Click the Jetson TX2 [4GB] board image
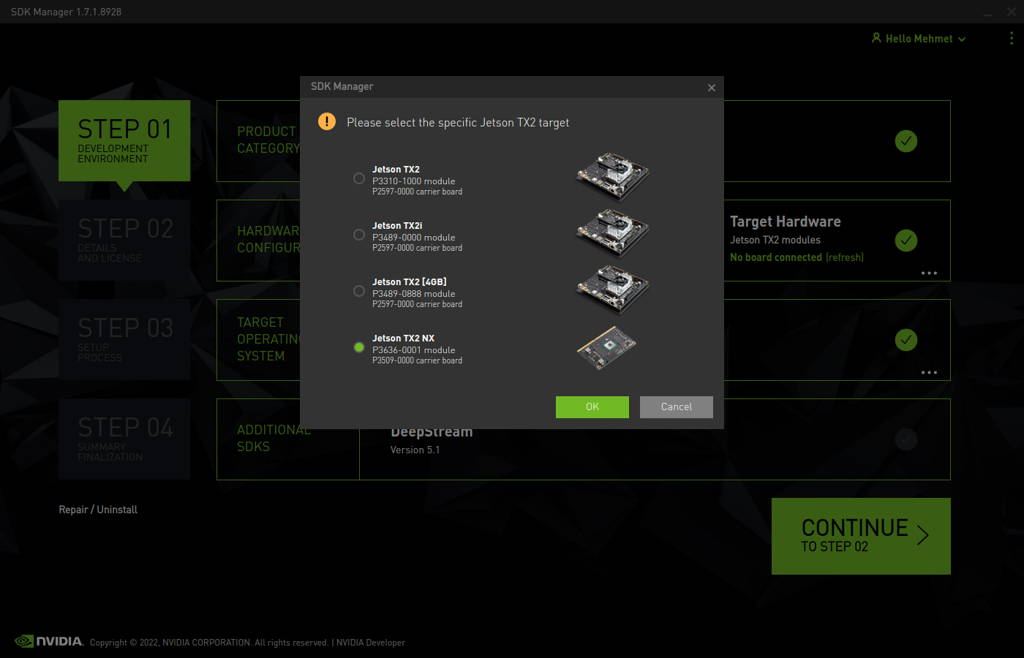The height and width of the screenshot is (658, 1024). [613, 288]
